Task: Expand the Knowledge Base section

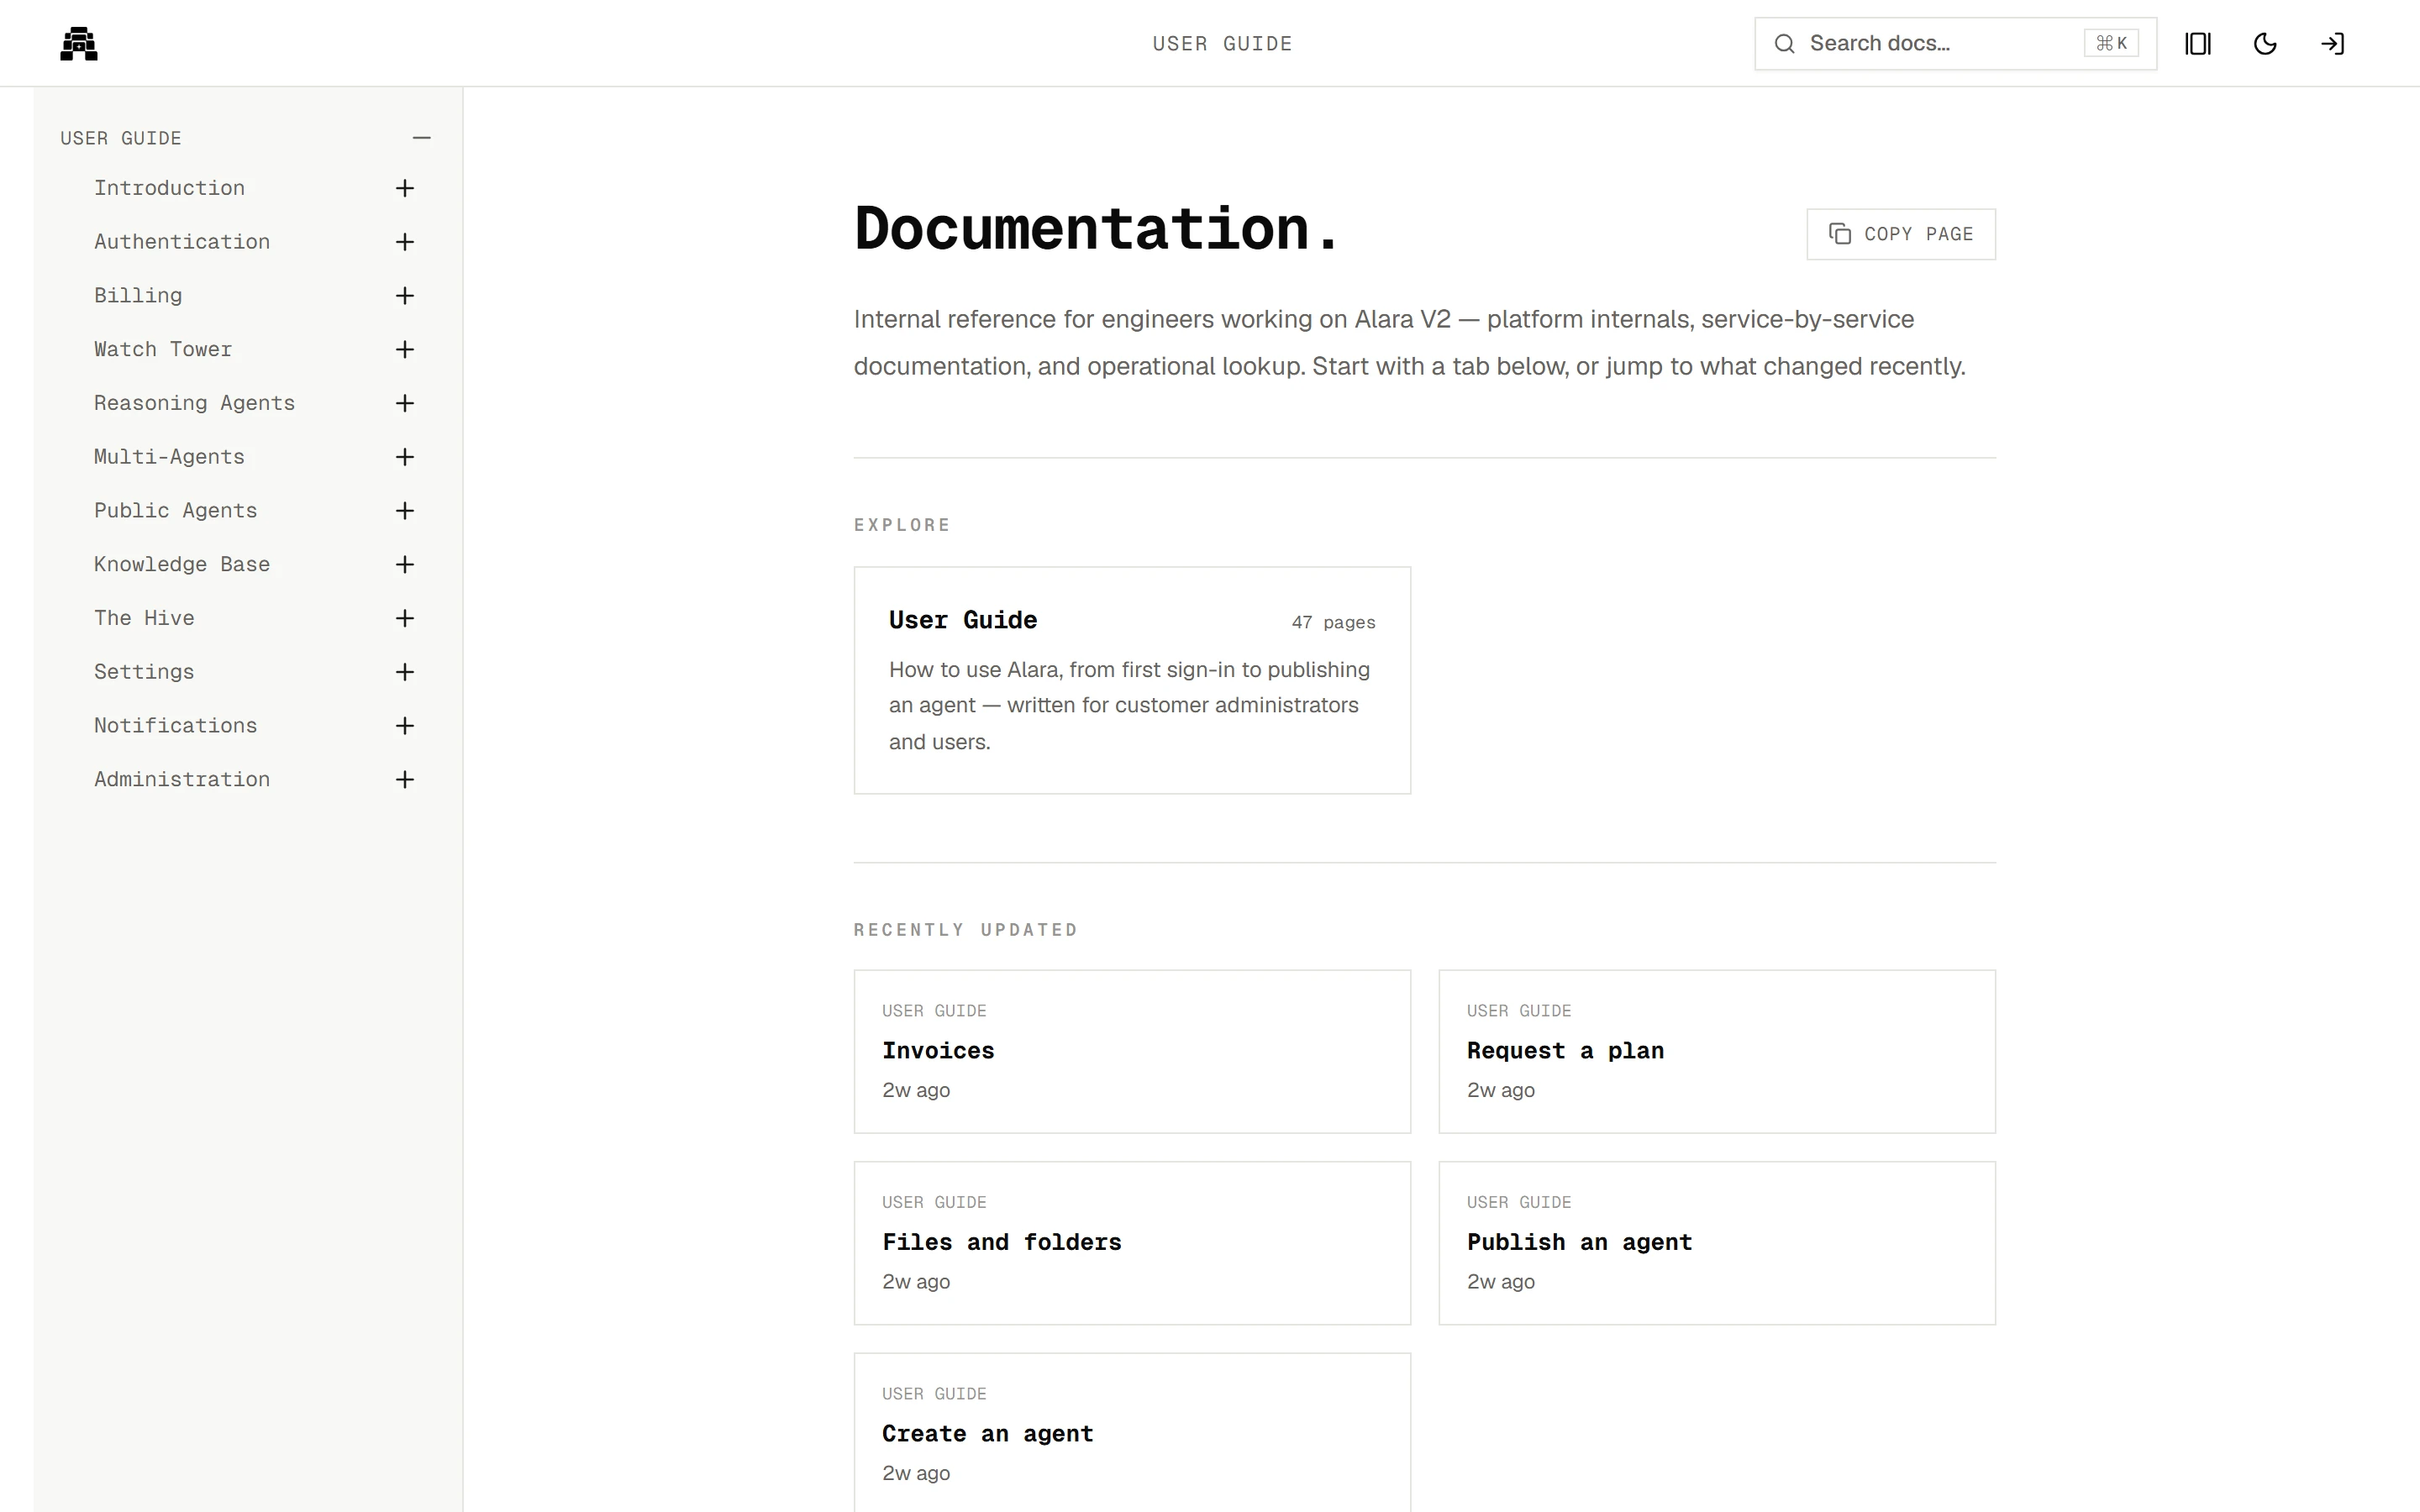Action: (x=405, y=565)
